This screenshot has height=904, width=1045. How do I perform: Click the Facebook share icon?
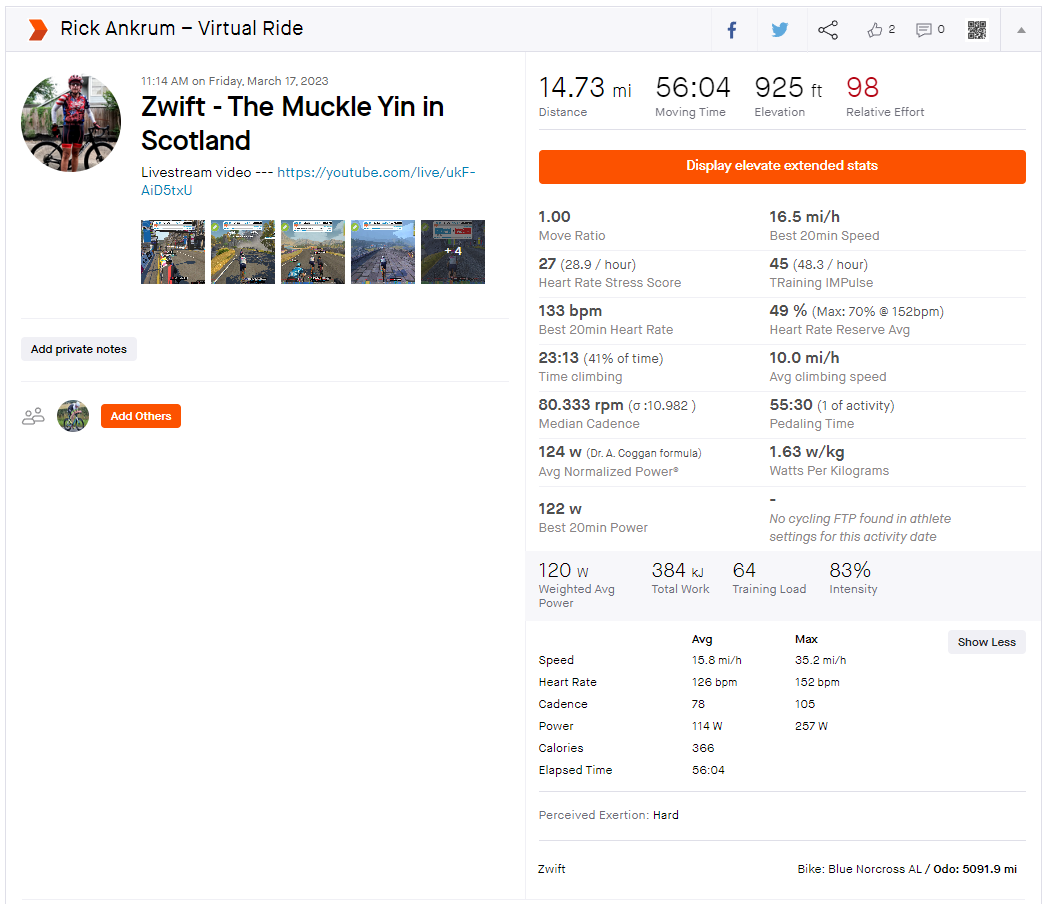coord(731,30)
